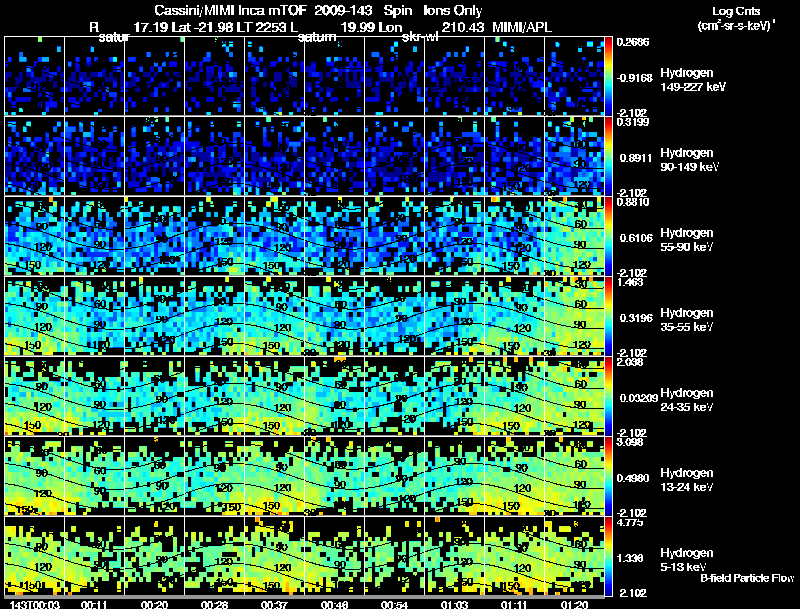Select the Hydrogen 90-149 keV color scale

coord(610,156)
